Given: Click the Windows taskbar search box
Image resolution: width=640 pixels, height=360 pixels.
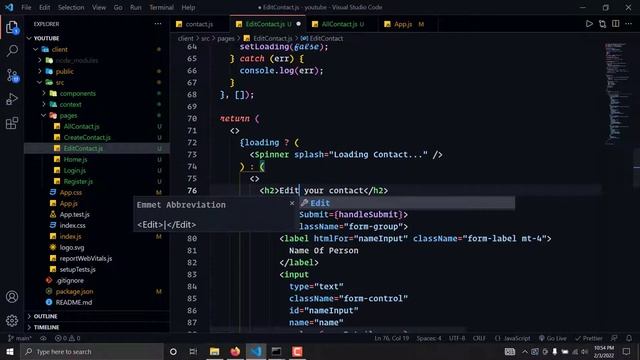Looking at the screenshot, I should click(x=92, y=351).
